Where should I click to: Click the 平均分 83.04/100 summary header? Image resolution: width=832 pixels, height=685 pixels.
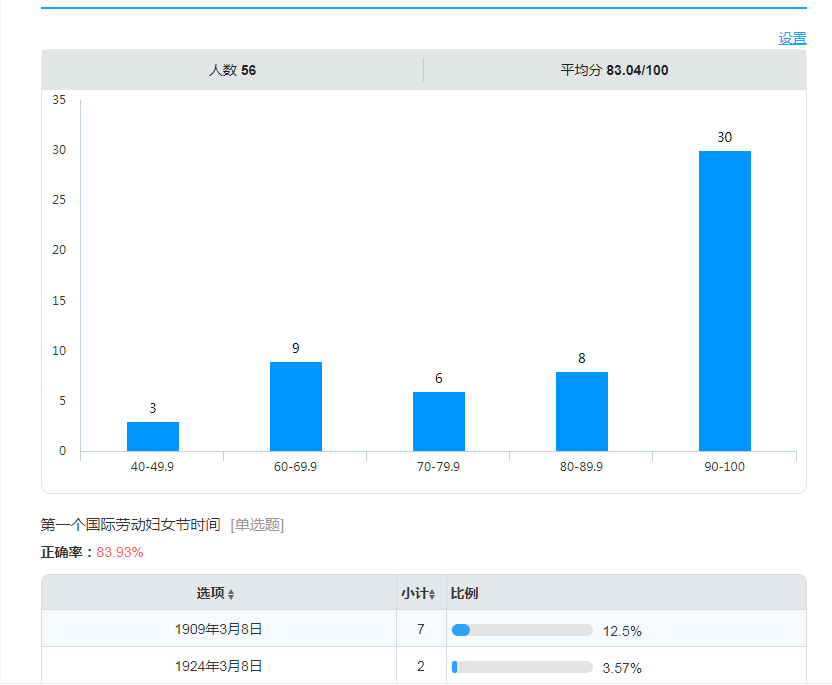614,70
